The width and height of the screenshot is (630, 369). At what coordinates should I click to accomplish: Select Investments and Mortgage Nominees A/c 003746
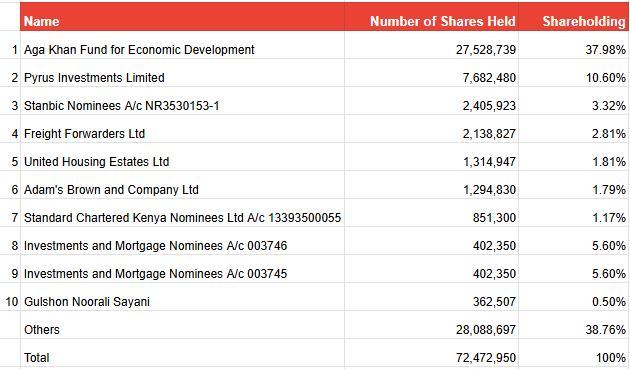tap(182, 241)
